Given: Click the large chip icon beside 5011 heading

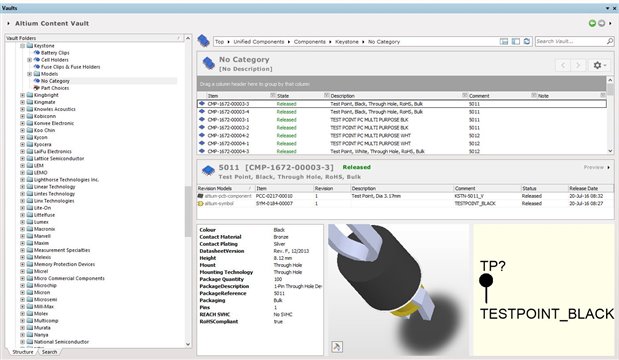Looking at the screenshot, I should pyautogui.click(x=208, y=170).
